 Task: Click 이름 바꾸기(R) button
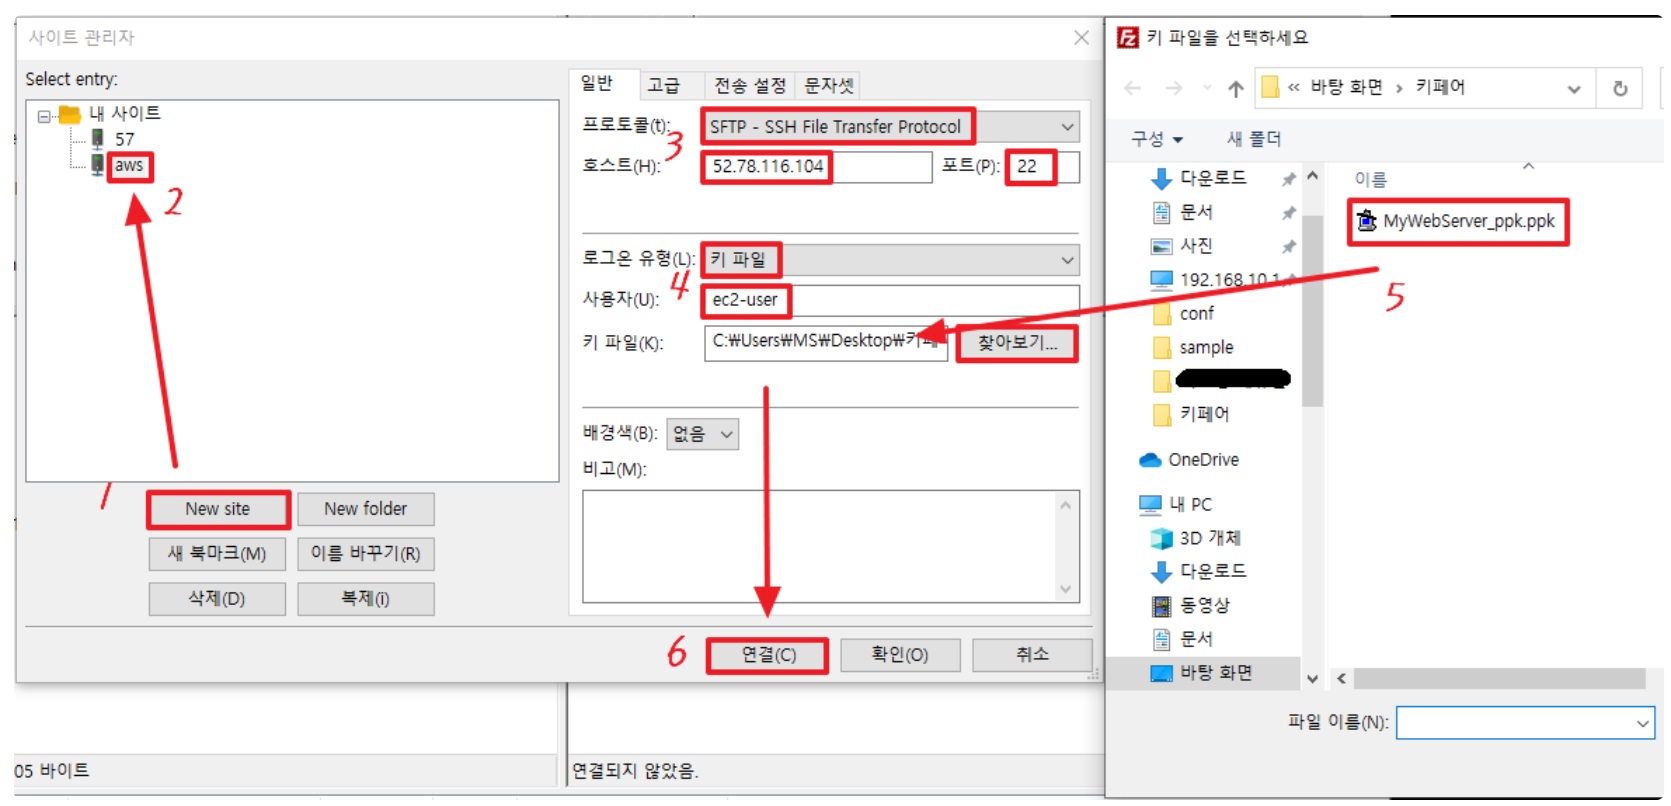(366, 553)
